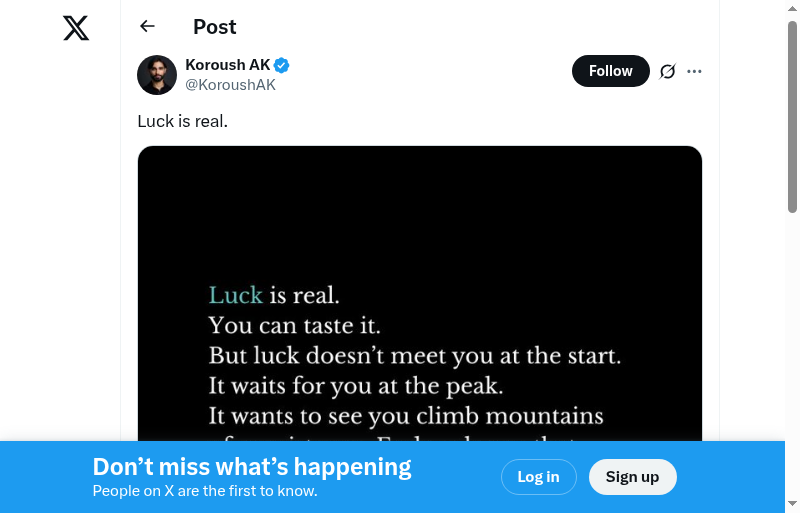Click the blue verified badge
This screenshot has height=513, width=800.
(x=282, y=65)
